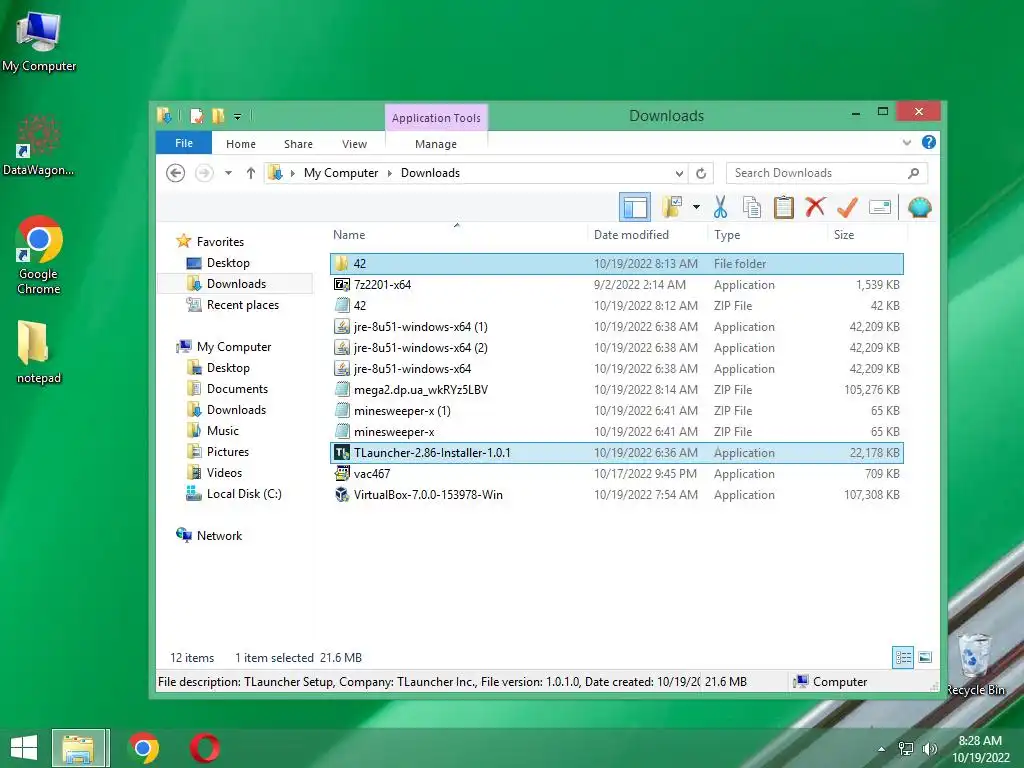Select mega2.dp.ua_wkRYz5LBV ZIP file
Screen dimensions: 1024x768
tap(616, 390)
